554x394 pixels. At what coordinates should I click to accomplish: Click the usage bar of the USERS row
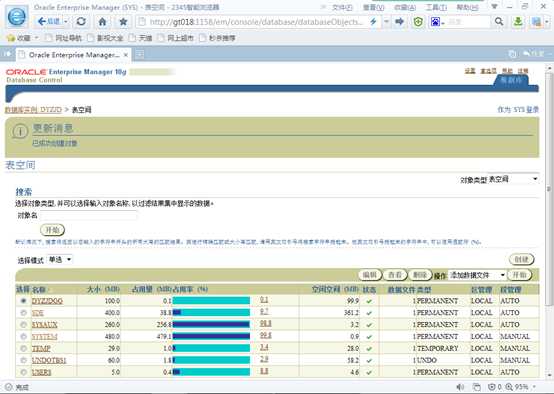pyautogui.click(x=211, y=372)
